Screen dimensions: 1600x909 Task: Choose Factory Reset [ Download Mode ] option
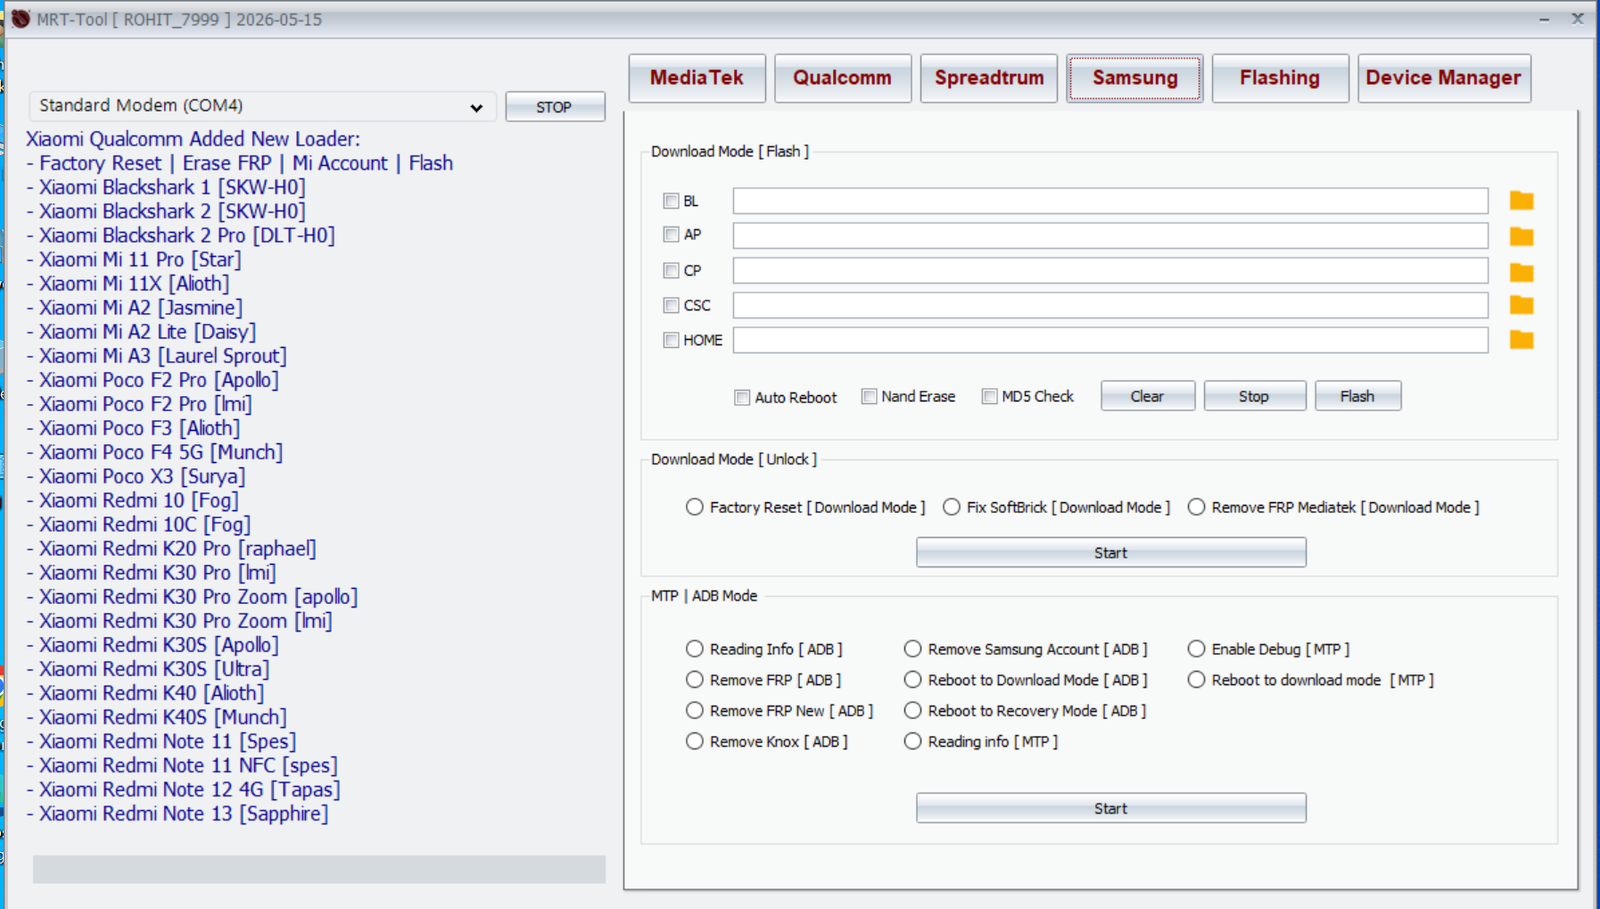(x=695, y=507)
